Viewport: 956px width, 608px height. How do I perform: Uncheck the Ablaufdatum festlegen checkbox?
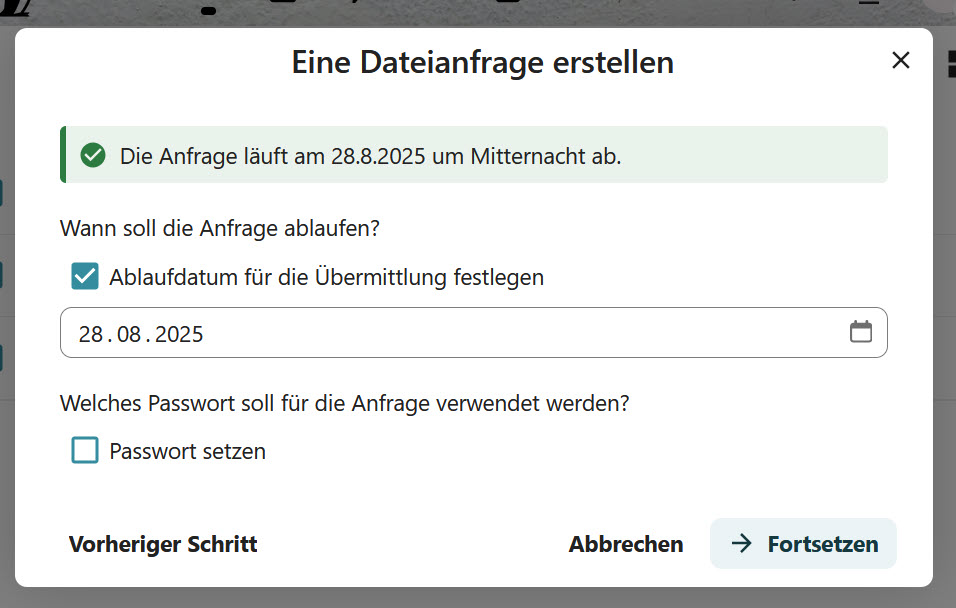point(85,277)
